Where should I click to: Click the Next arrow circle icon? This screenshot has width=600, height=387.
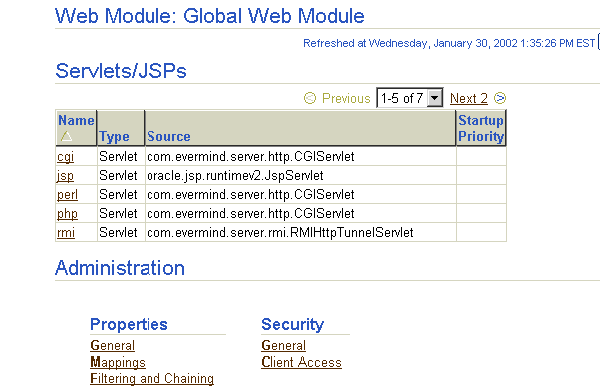[500, 98]
